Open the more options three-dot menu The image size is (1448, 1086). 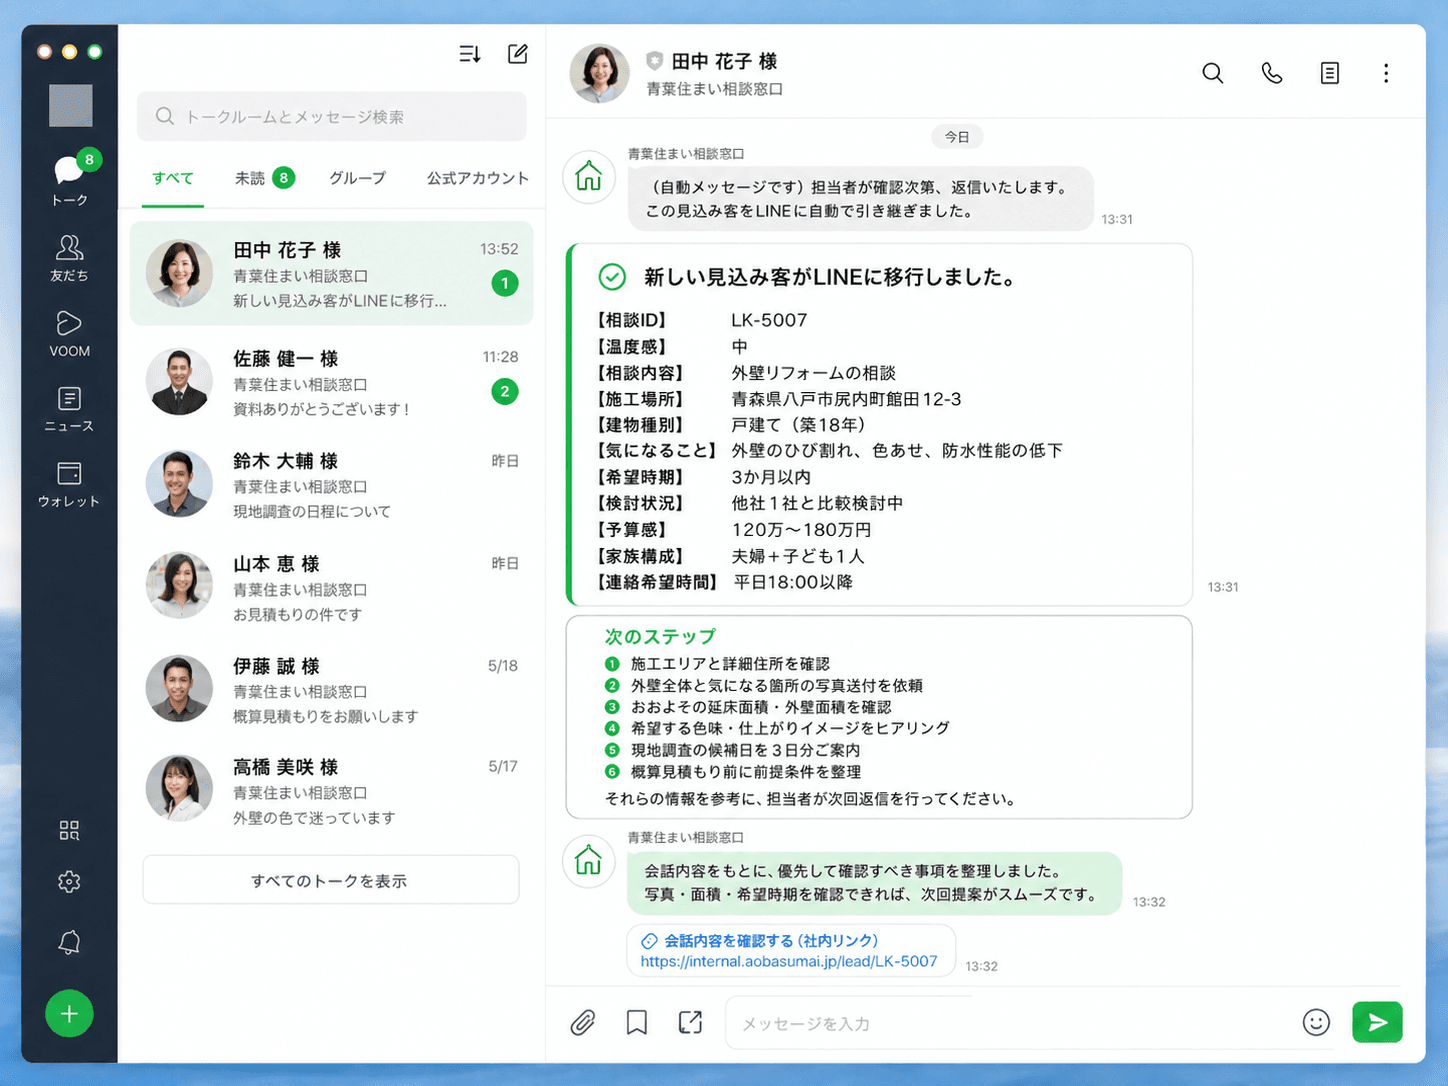1386,73
